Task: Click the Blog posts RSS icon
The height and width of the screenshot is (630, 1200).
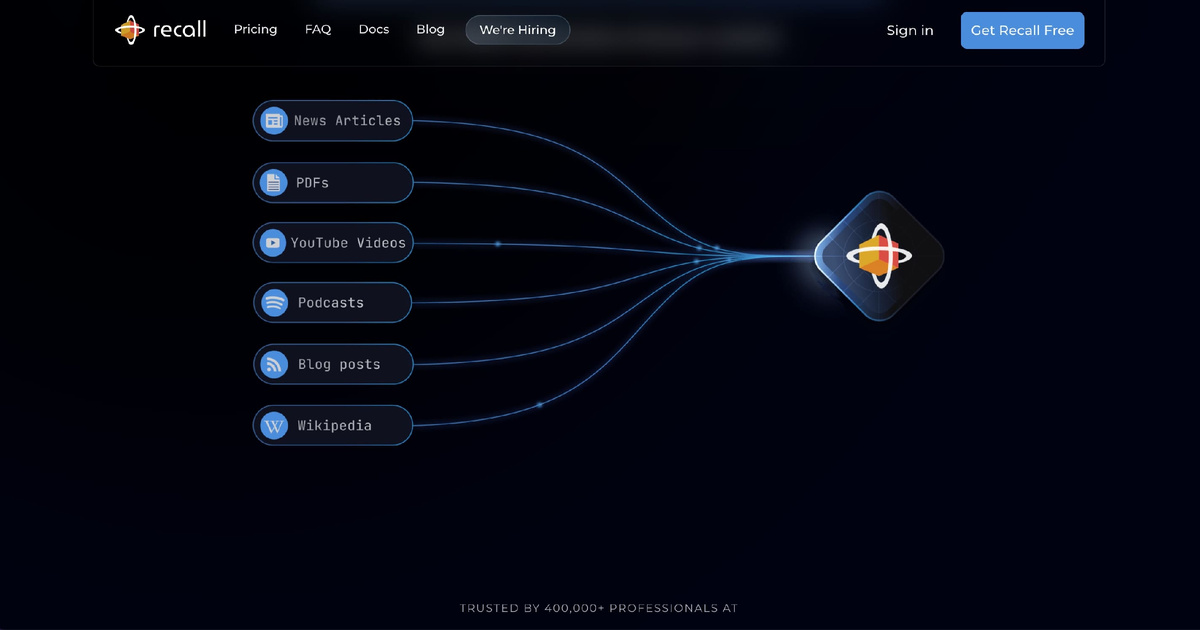Action: [x=273, y=365]
